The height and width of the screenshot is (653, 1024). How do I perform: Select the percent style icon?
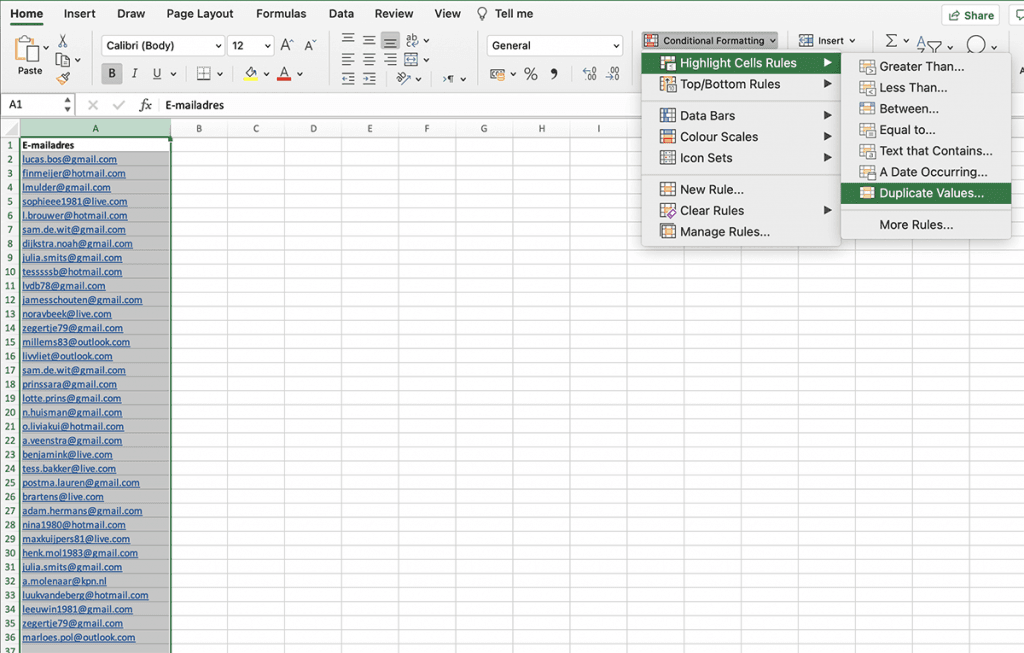[531, 73]
